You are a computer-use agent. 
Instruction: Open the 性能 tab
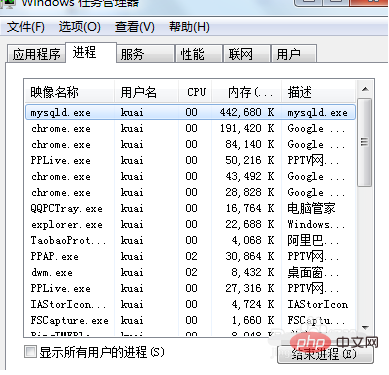click(x=199, y=54)
